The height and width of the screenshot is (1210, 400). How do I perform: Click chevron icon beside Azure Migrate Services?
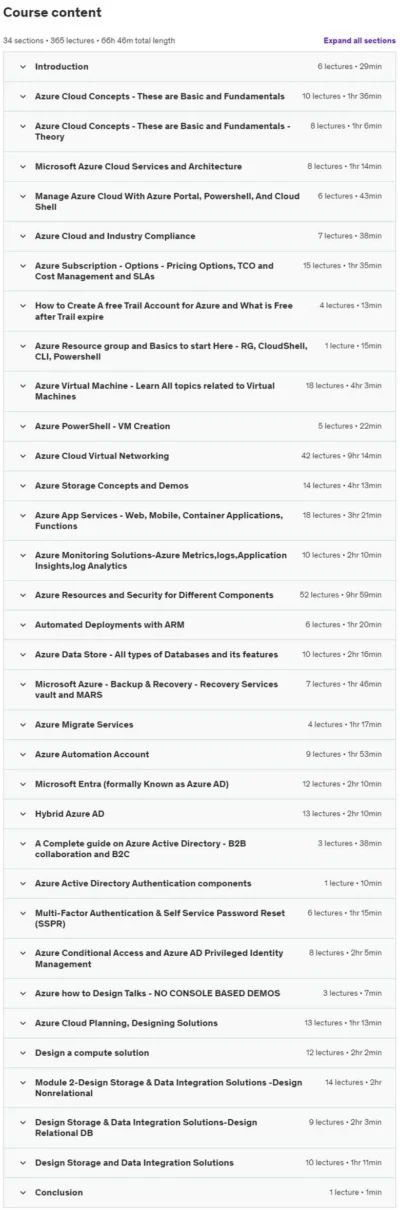(21, 725)
